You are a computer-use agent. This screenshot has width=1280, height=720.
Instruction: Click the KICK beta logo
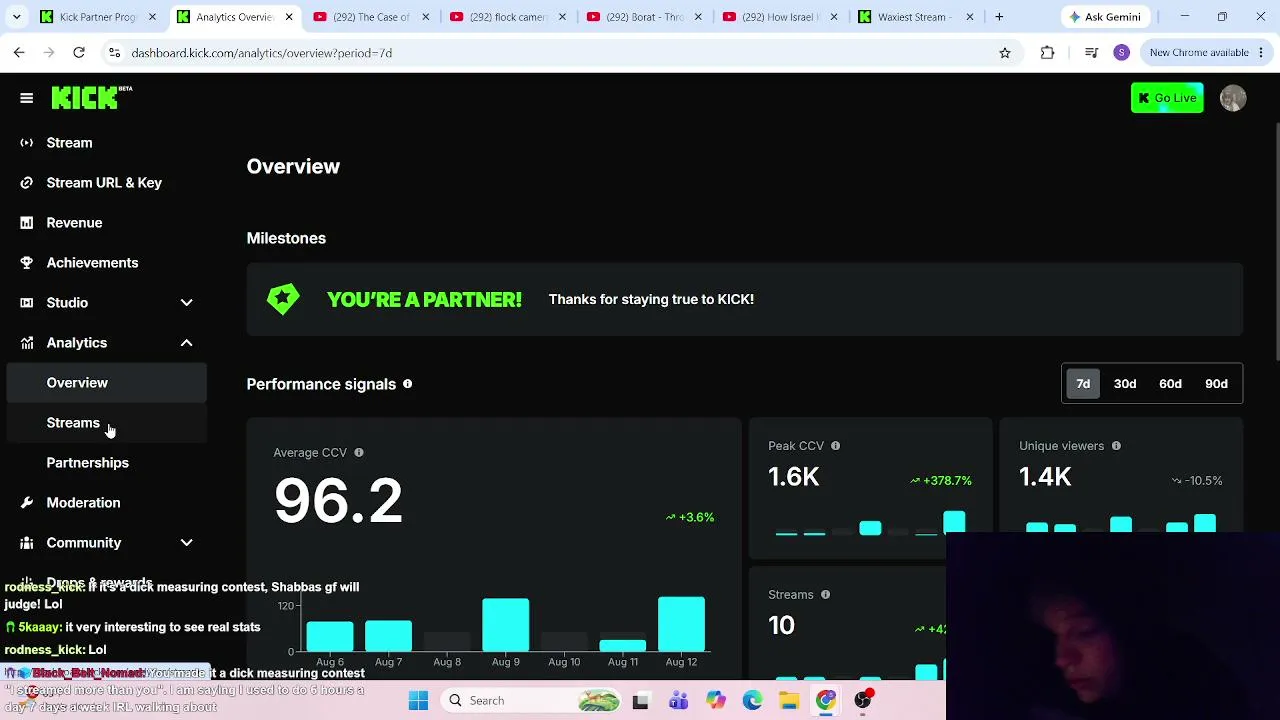coord(92,97)
